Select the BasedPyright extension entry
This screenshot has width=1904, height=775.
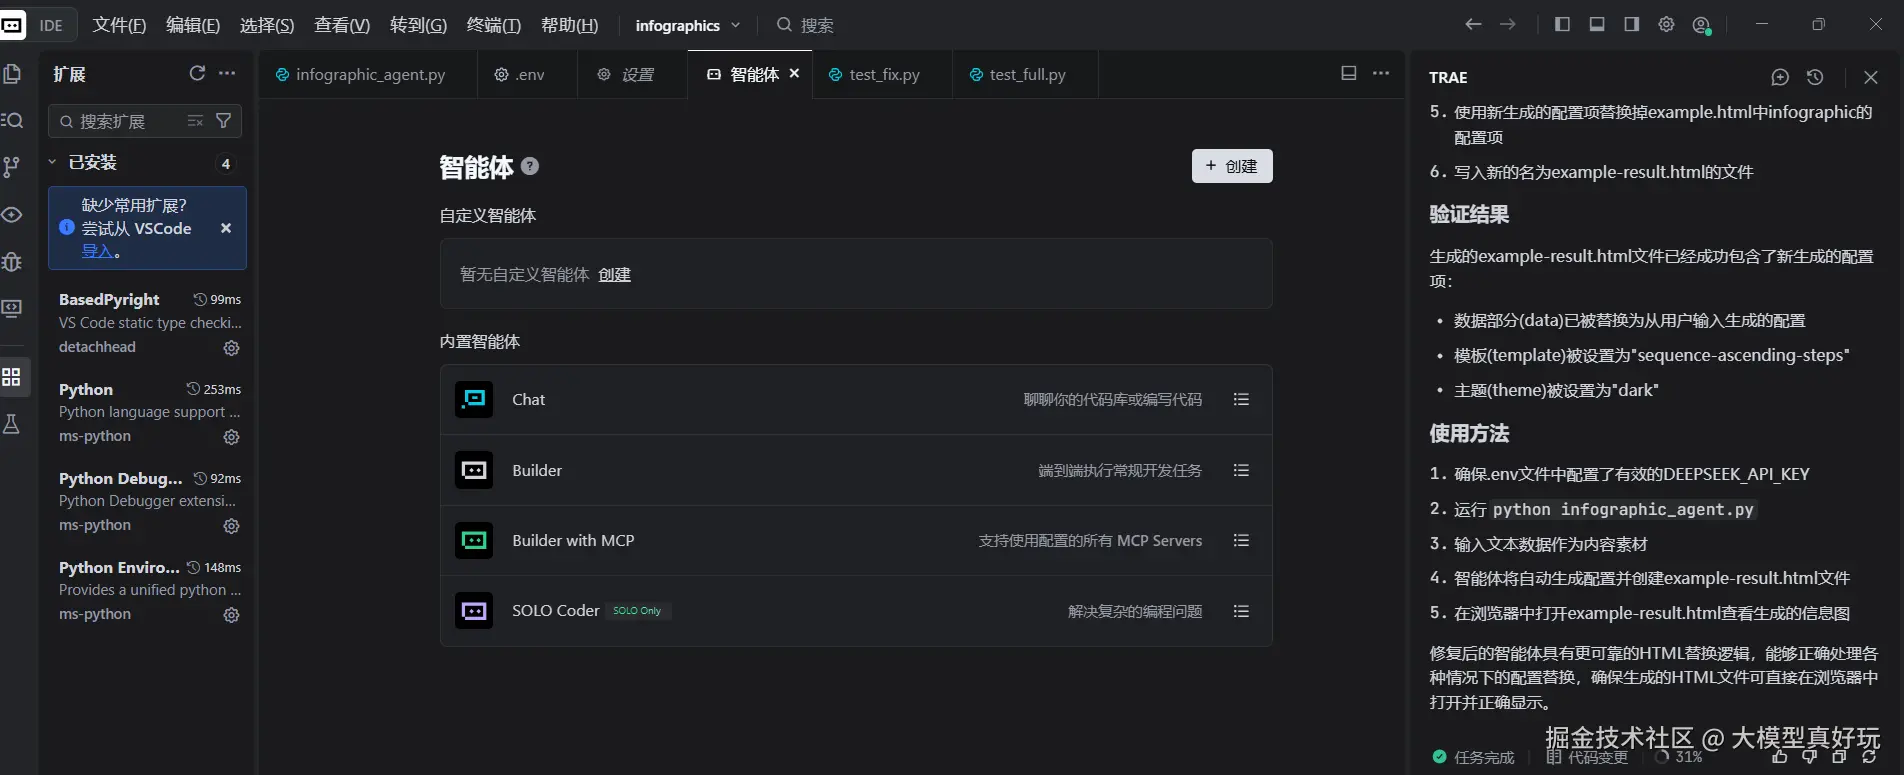tap(147, 323)
